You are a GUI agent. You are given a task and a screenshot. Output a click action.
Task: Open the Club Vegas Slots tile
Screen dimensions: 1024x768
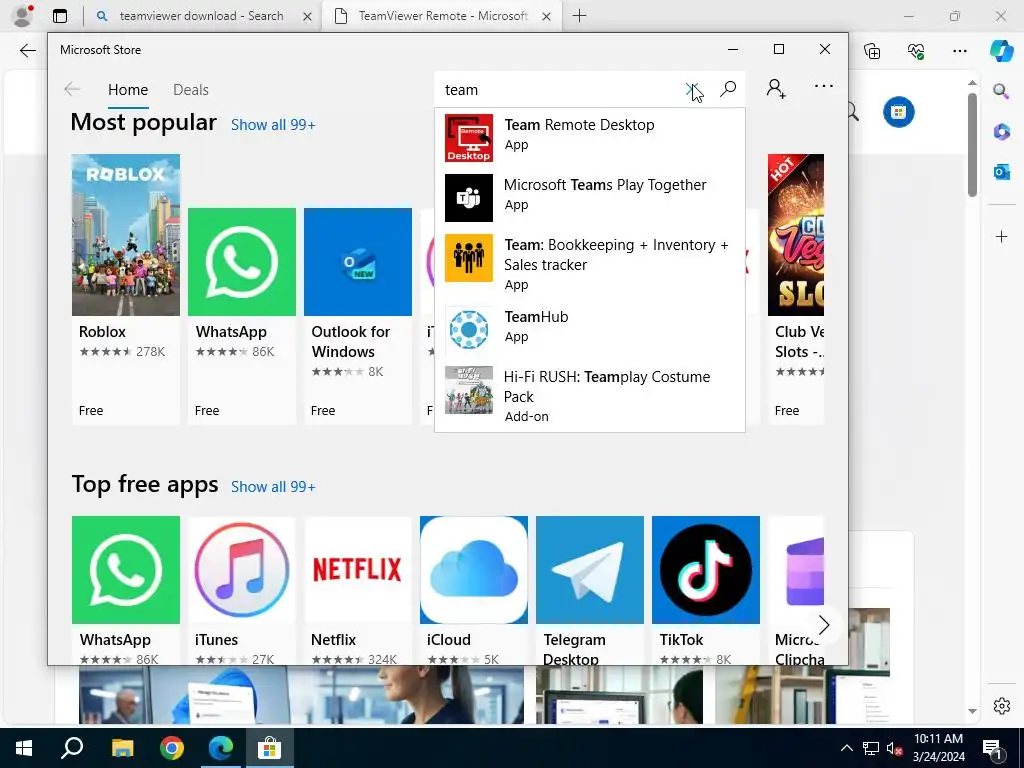(x=796, y=289)
